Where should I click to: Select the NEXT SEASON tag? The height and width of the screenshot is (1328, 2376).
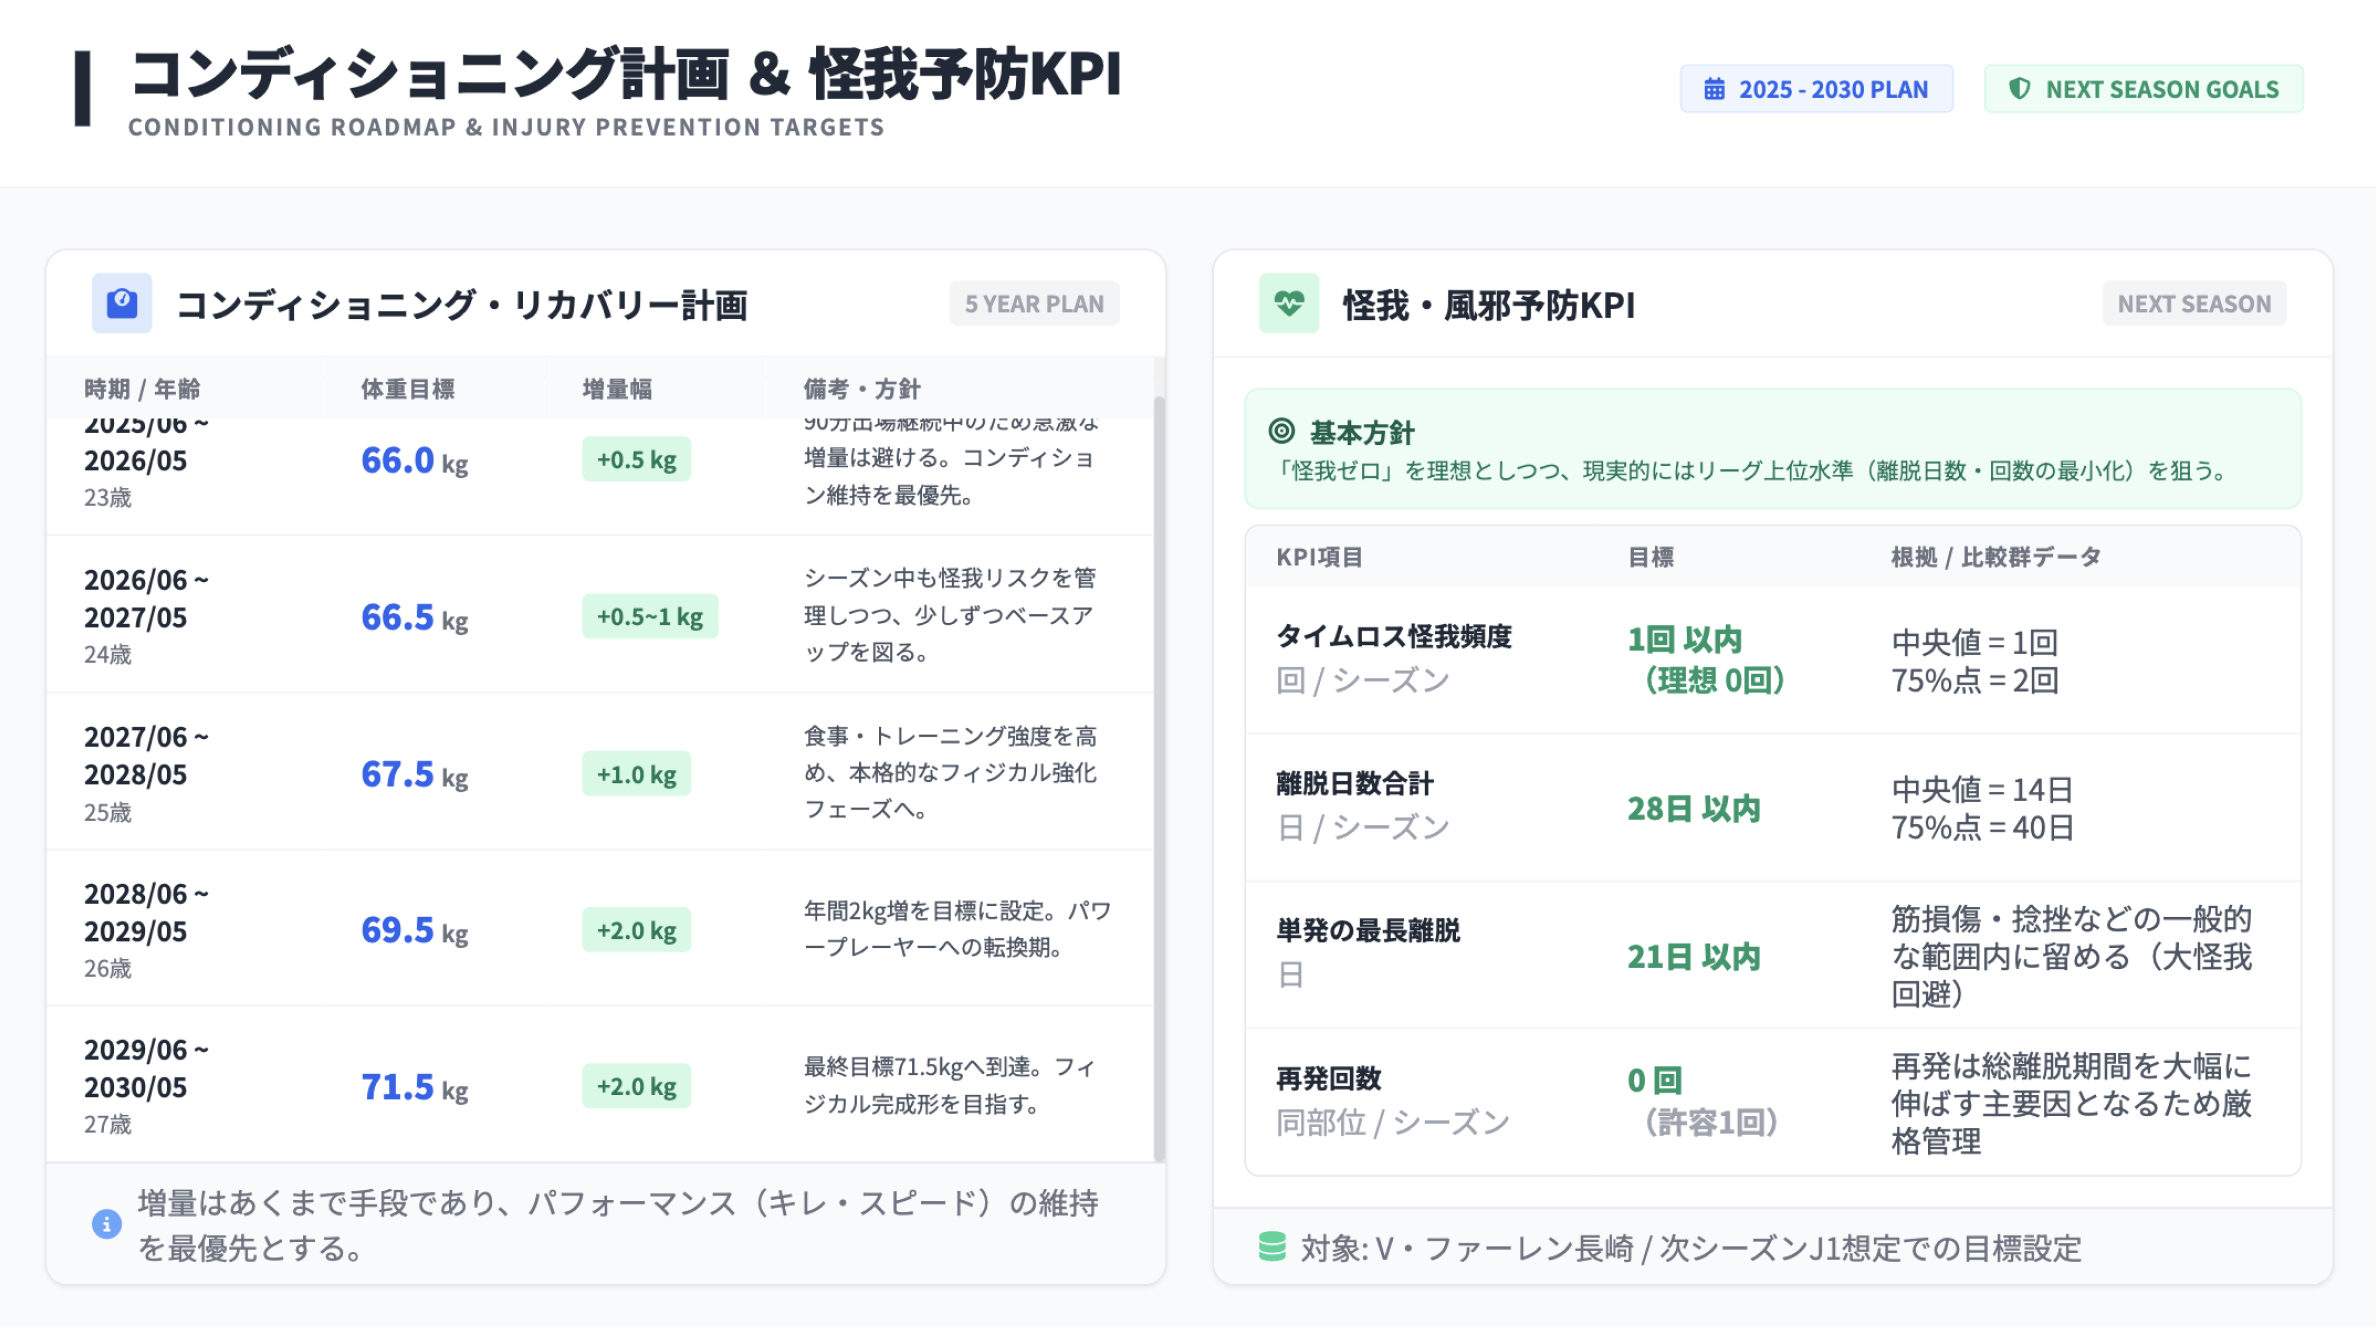tap(2194, 304)
